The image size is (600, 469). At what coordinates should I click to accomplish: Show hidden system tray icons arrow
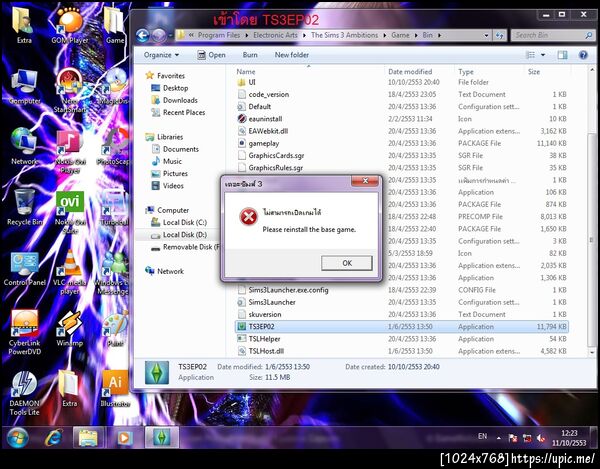tap(499, 438)
